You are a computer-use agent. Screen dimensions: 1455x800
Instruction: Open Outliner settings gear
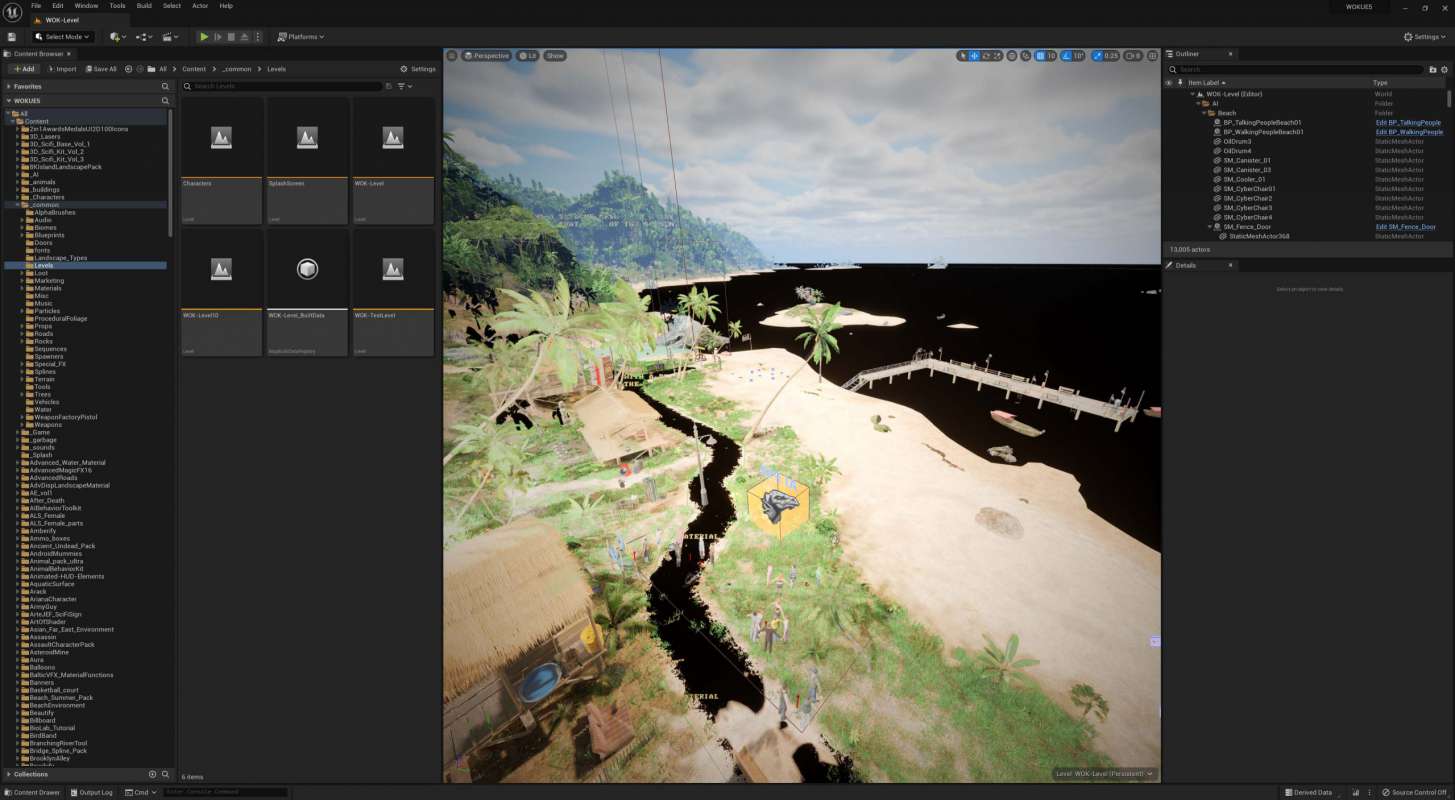tap(1444, 70)
